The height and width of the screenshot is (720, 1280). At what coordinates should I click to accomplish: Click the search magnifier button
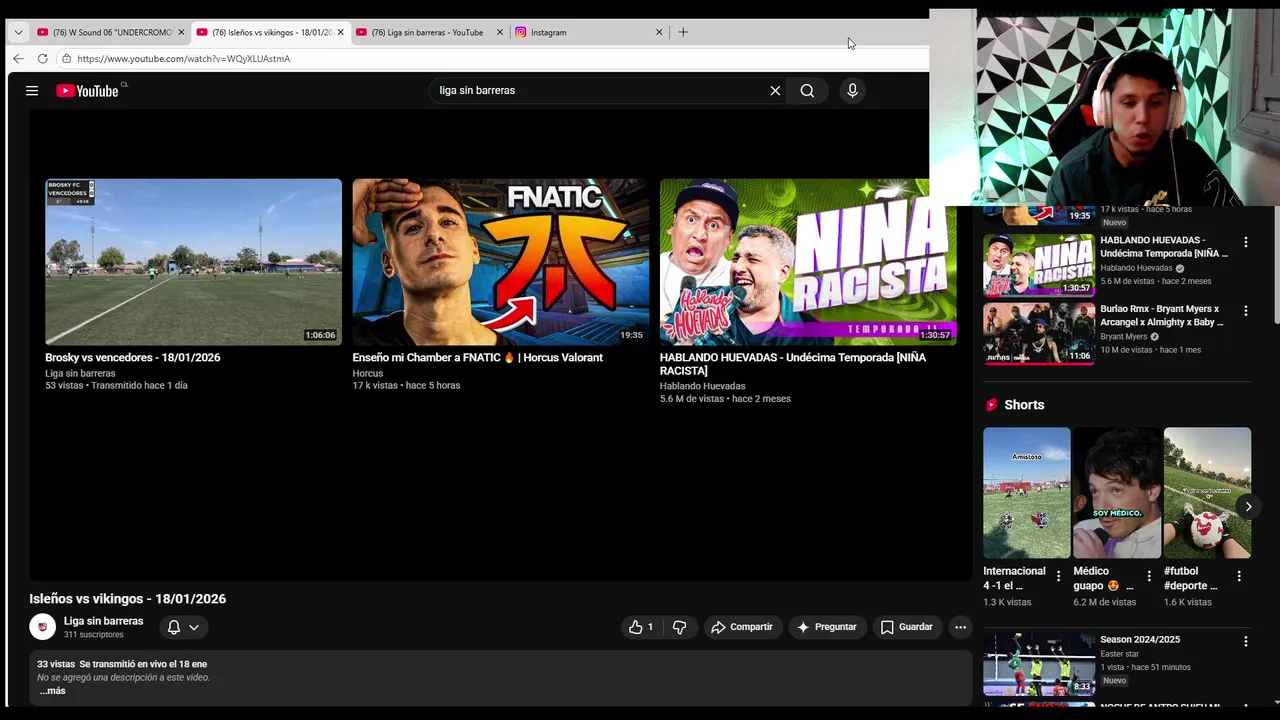(x=807, y=91)
